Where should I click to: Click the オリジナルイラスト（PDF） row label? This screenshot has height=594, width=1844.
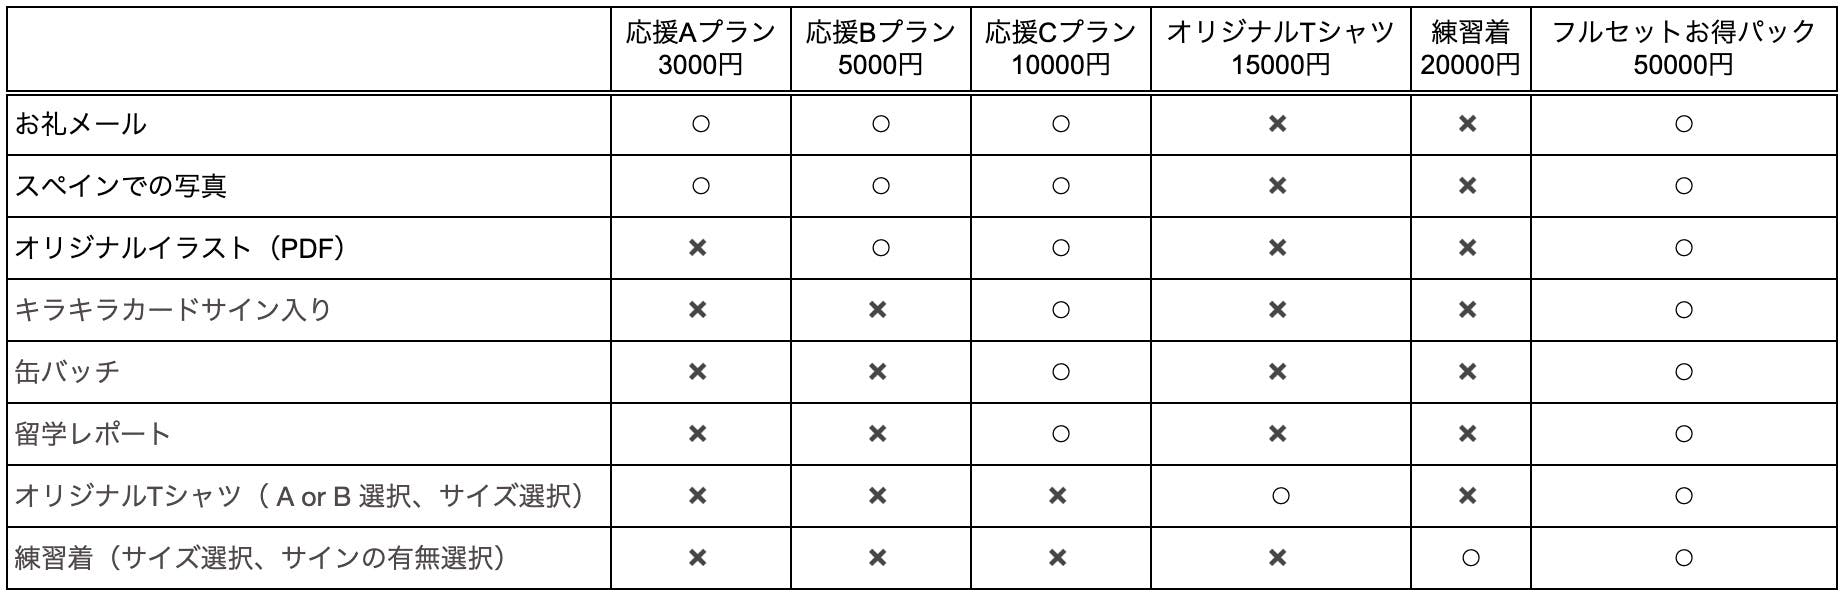pos(181,248)
